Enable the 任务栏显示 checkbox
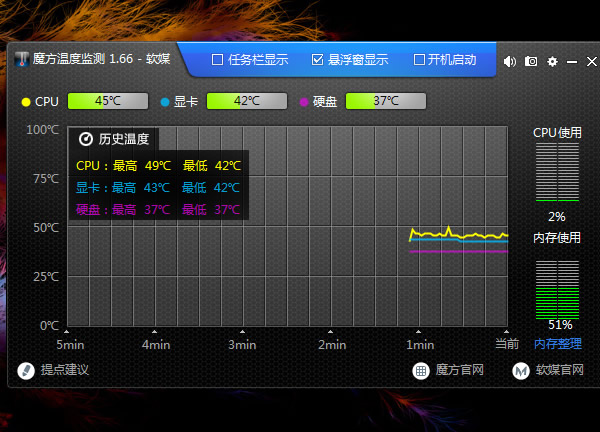This screenshot has height=432, width=600. coord(218,60)
